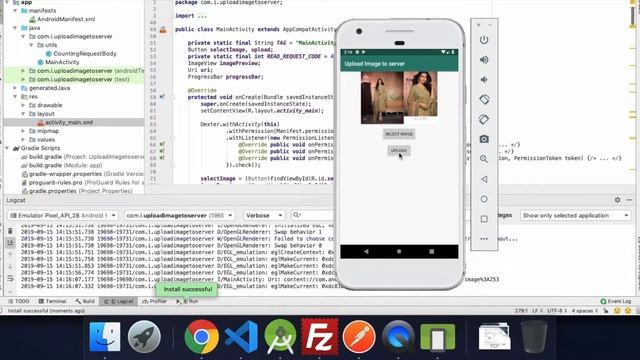The width and height of the screenshot is (640, 360).
Task: Expand the drawable folder
Action: pos(23,105)
